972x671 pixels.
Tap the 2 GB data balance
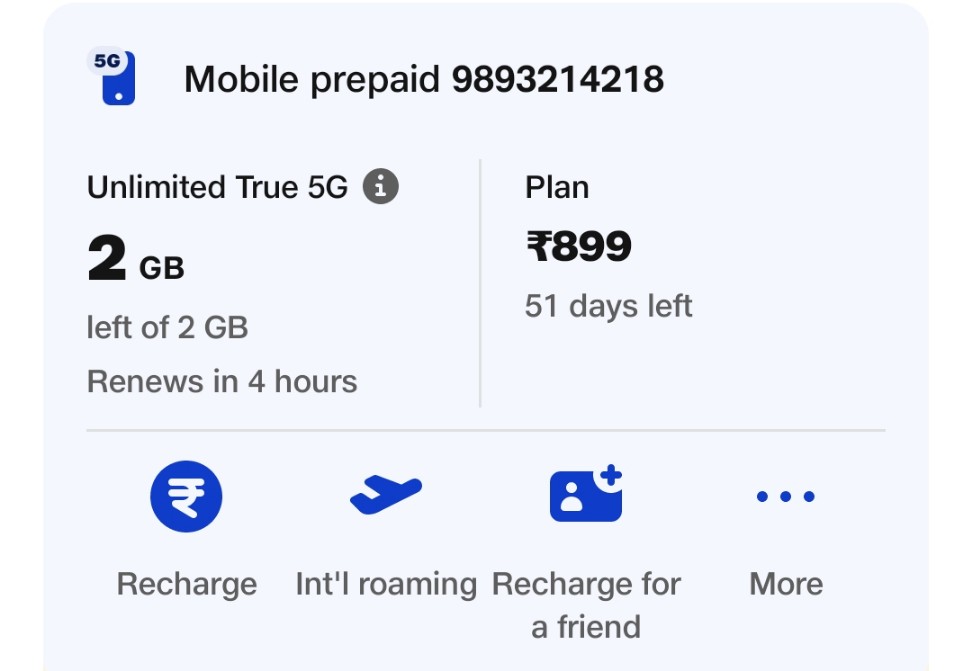[x=136, y=259]
